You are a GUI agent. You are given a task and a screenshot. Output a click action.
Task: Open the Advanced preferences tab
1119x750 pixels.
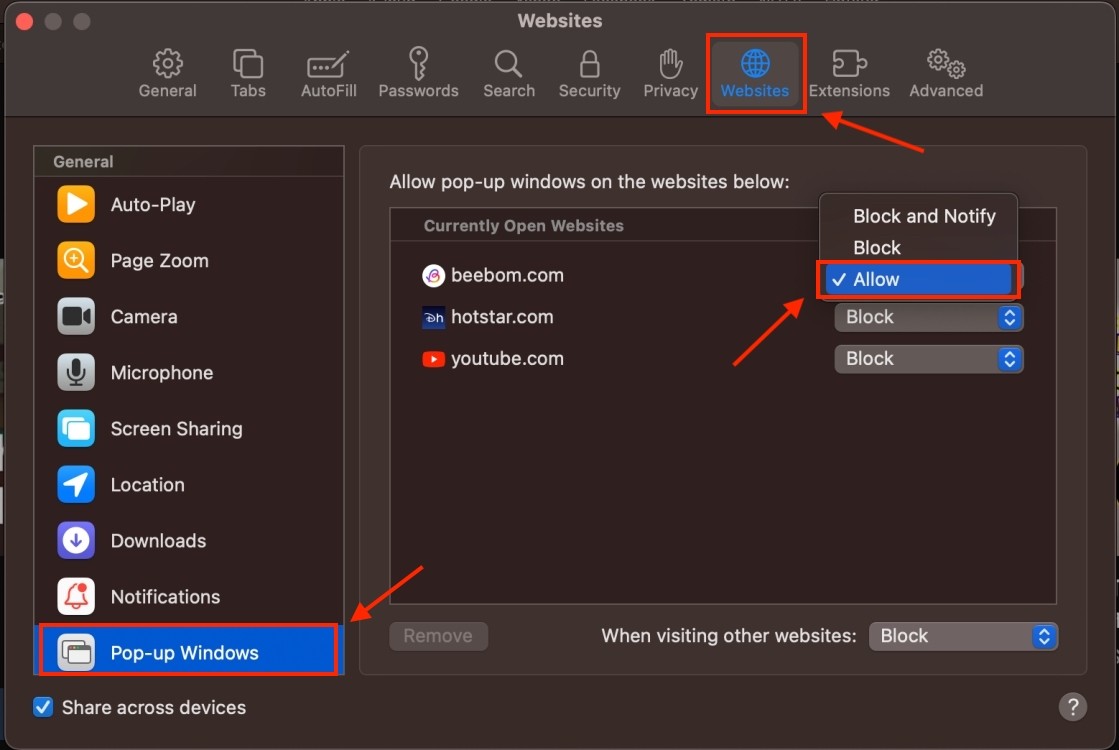(x=946, y=74)
